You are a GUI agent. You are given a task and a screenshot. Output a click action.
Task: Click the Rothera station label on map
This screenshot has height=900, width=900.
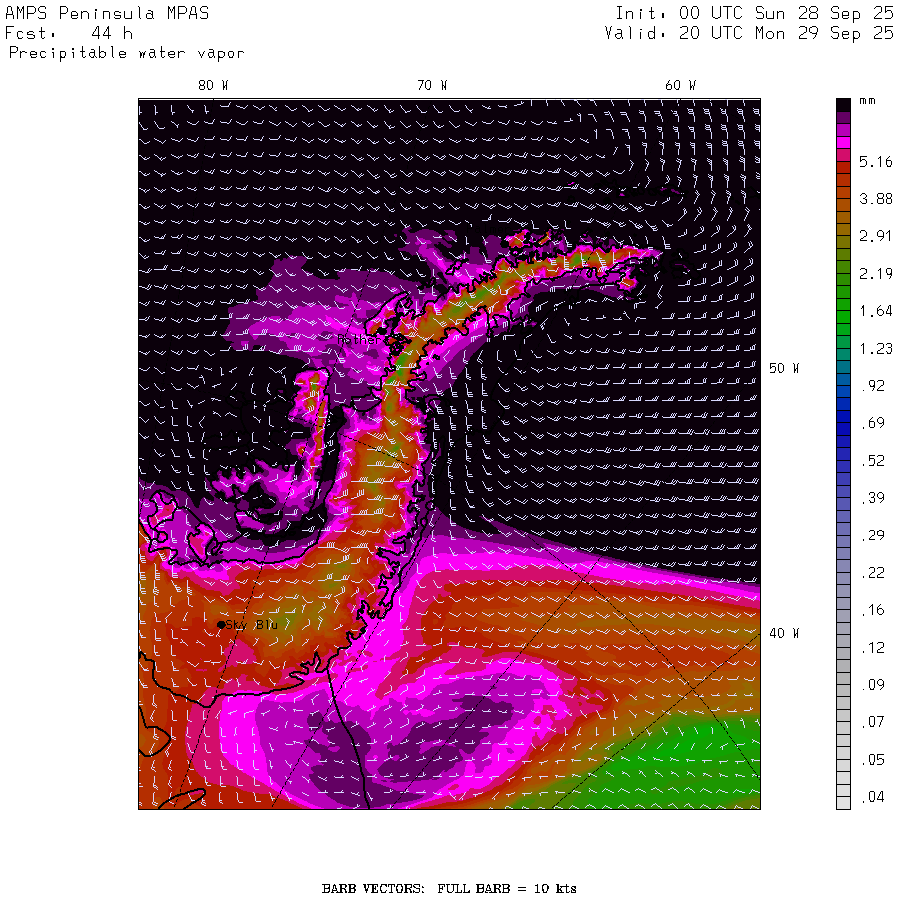359,339
